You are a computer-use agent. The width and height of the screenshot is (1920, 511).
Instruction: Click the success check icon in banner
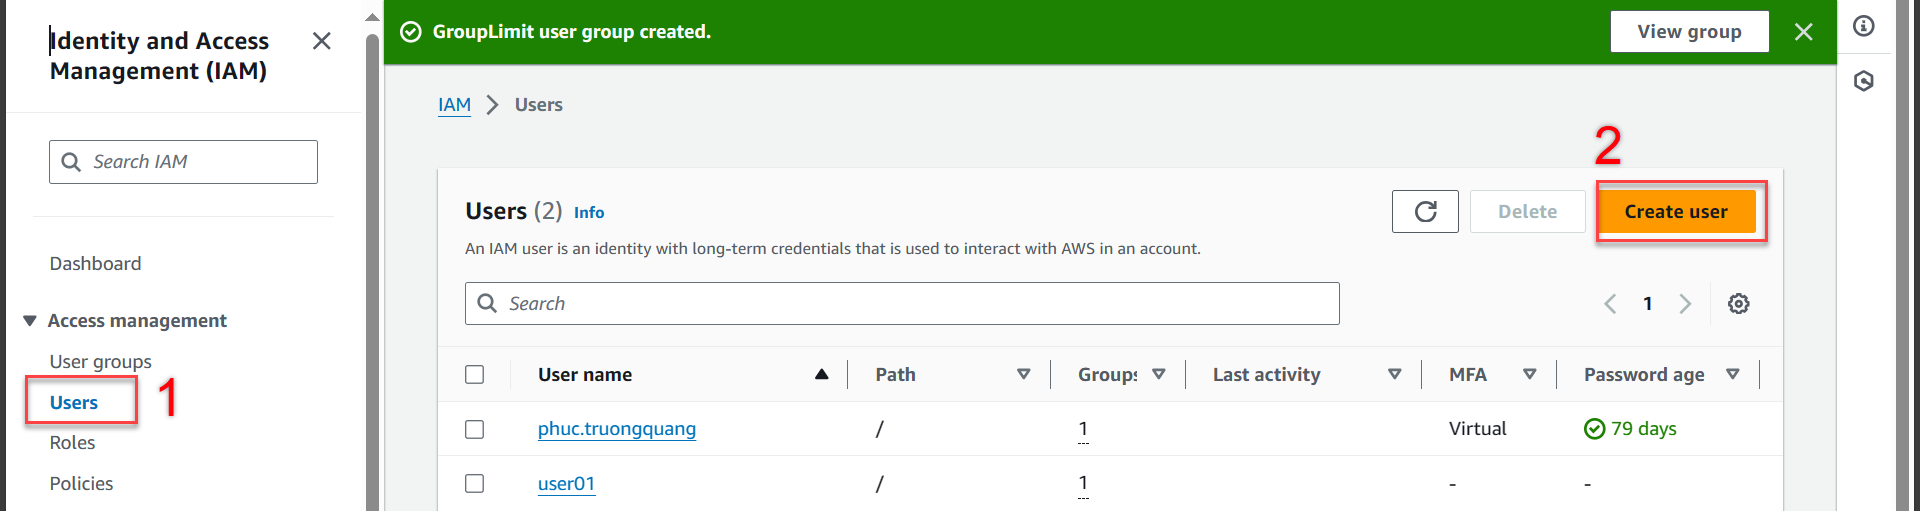click(x=410, y=32)
